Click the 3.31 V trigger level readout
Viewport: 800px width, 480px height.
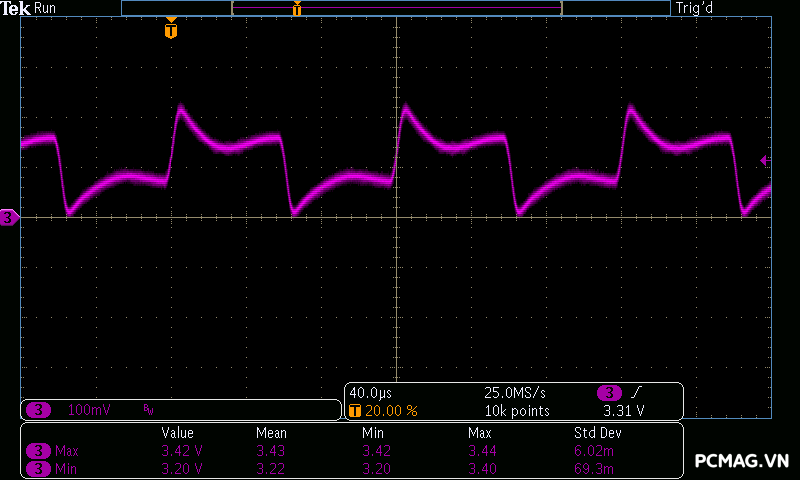point(623,410)
